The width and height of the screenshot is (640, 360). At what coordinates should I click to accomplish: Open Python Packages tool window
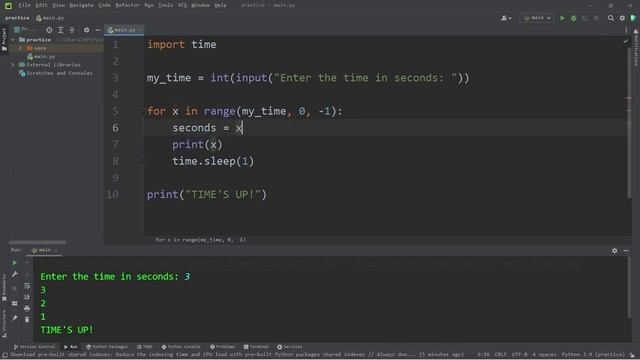pyautogui.click(x=107, y=347)
